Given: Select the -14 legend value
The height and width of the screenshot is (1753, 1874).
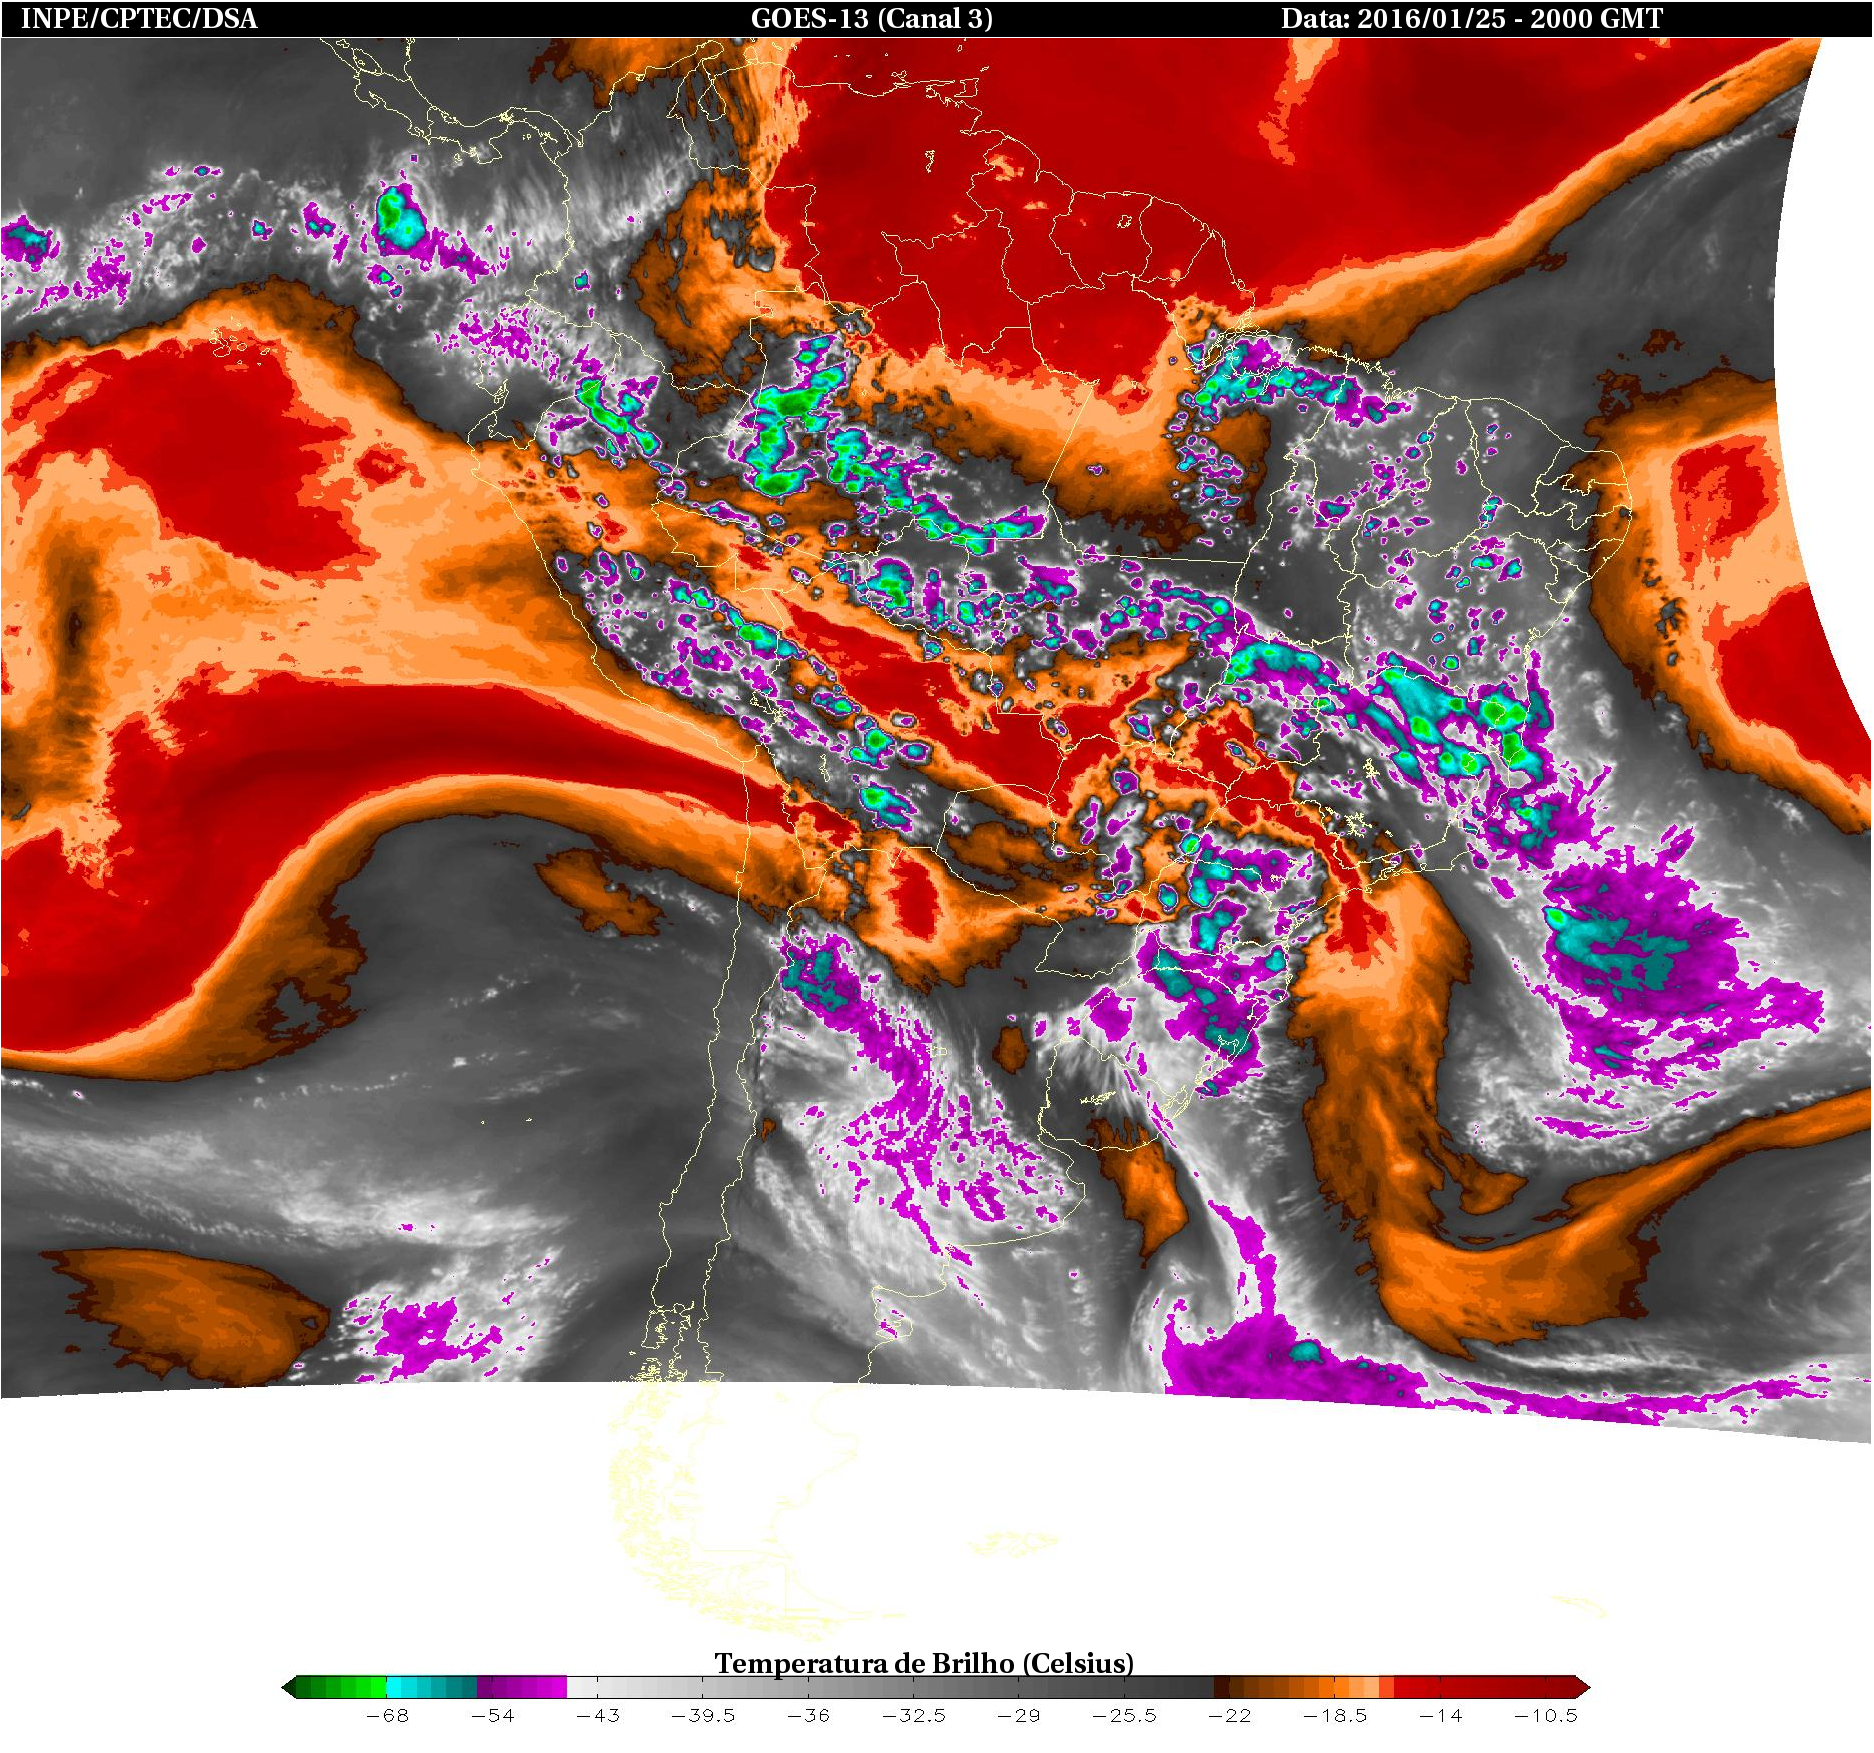Looking at the screenshot, I should (x=1440, y=1716).
